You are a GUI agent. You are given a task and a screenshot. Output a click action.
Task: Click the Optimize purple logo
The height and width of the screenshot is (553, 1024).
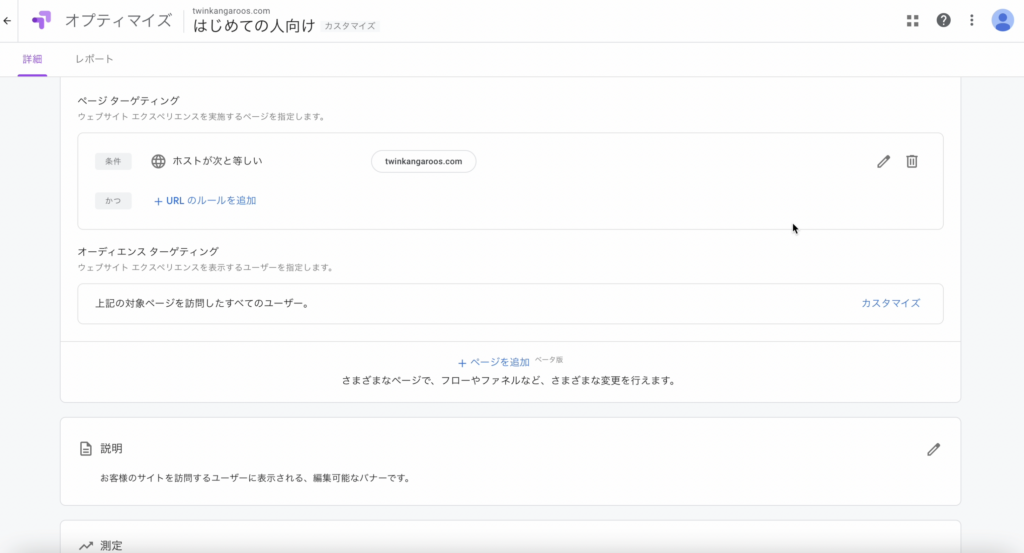click(41, 20)
